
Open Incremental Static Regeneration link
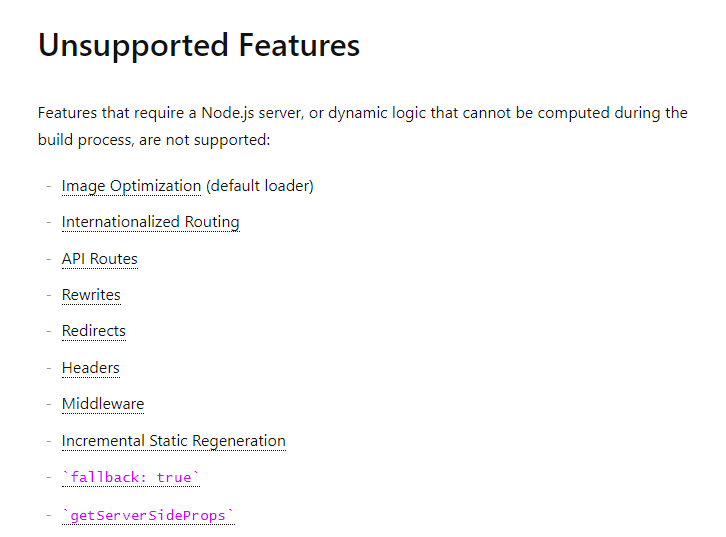pyautogui.click(x=174, y=441)
